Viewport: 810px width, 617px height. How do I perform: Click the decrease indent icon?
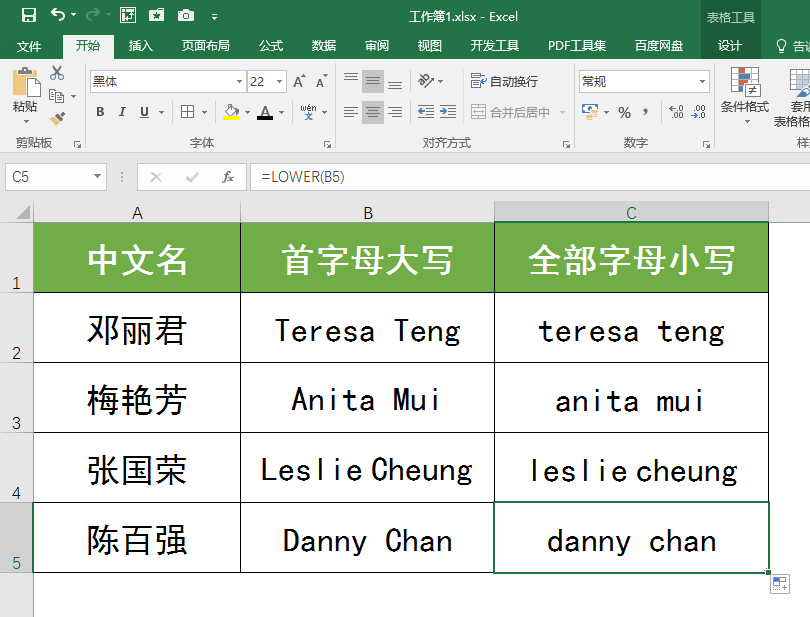[x=426, y=112]
